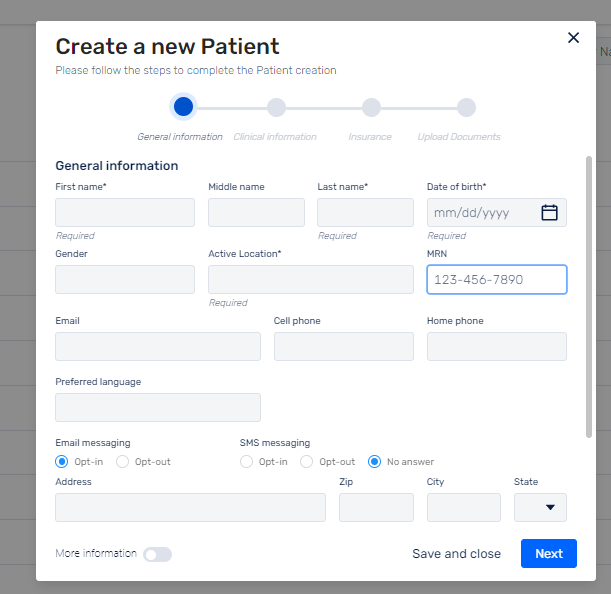This screenshot has height=594, width=611.
Task: Jump to the Insurance step circle
Action: (x=371, y=107)
